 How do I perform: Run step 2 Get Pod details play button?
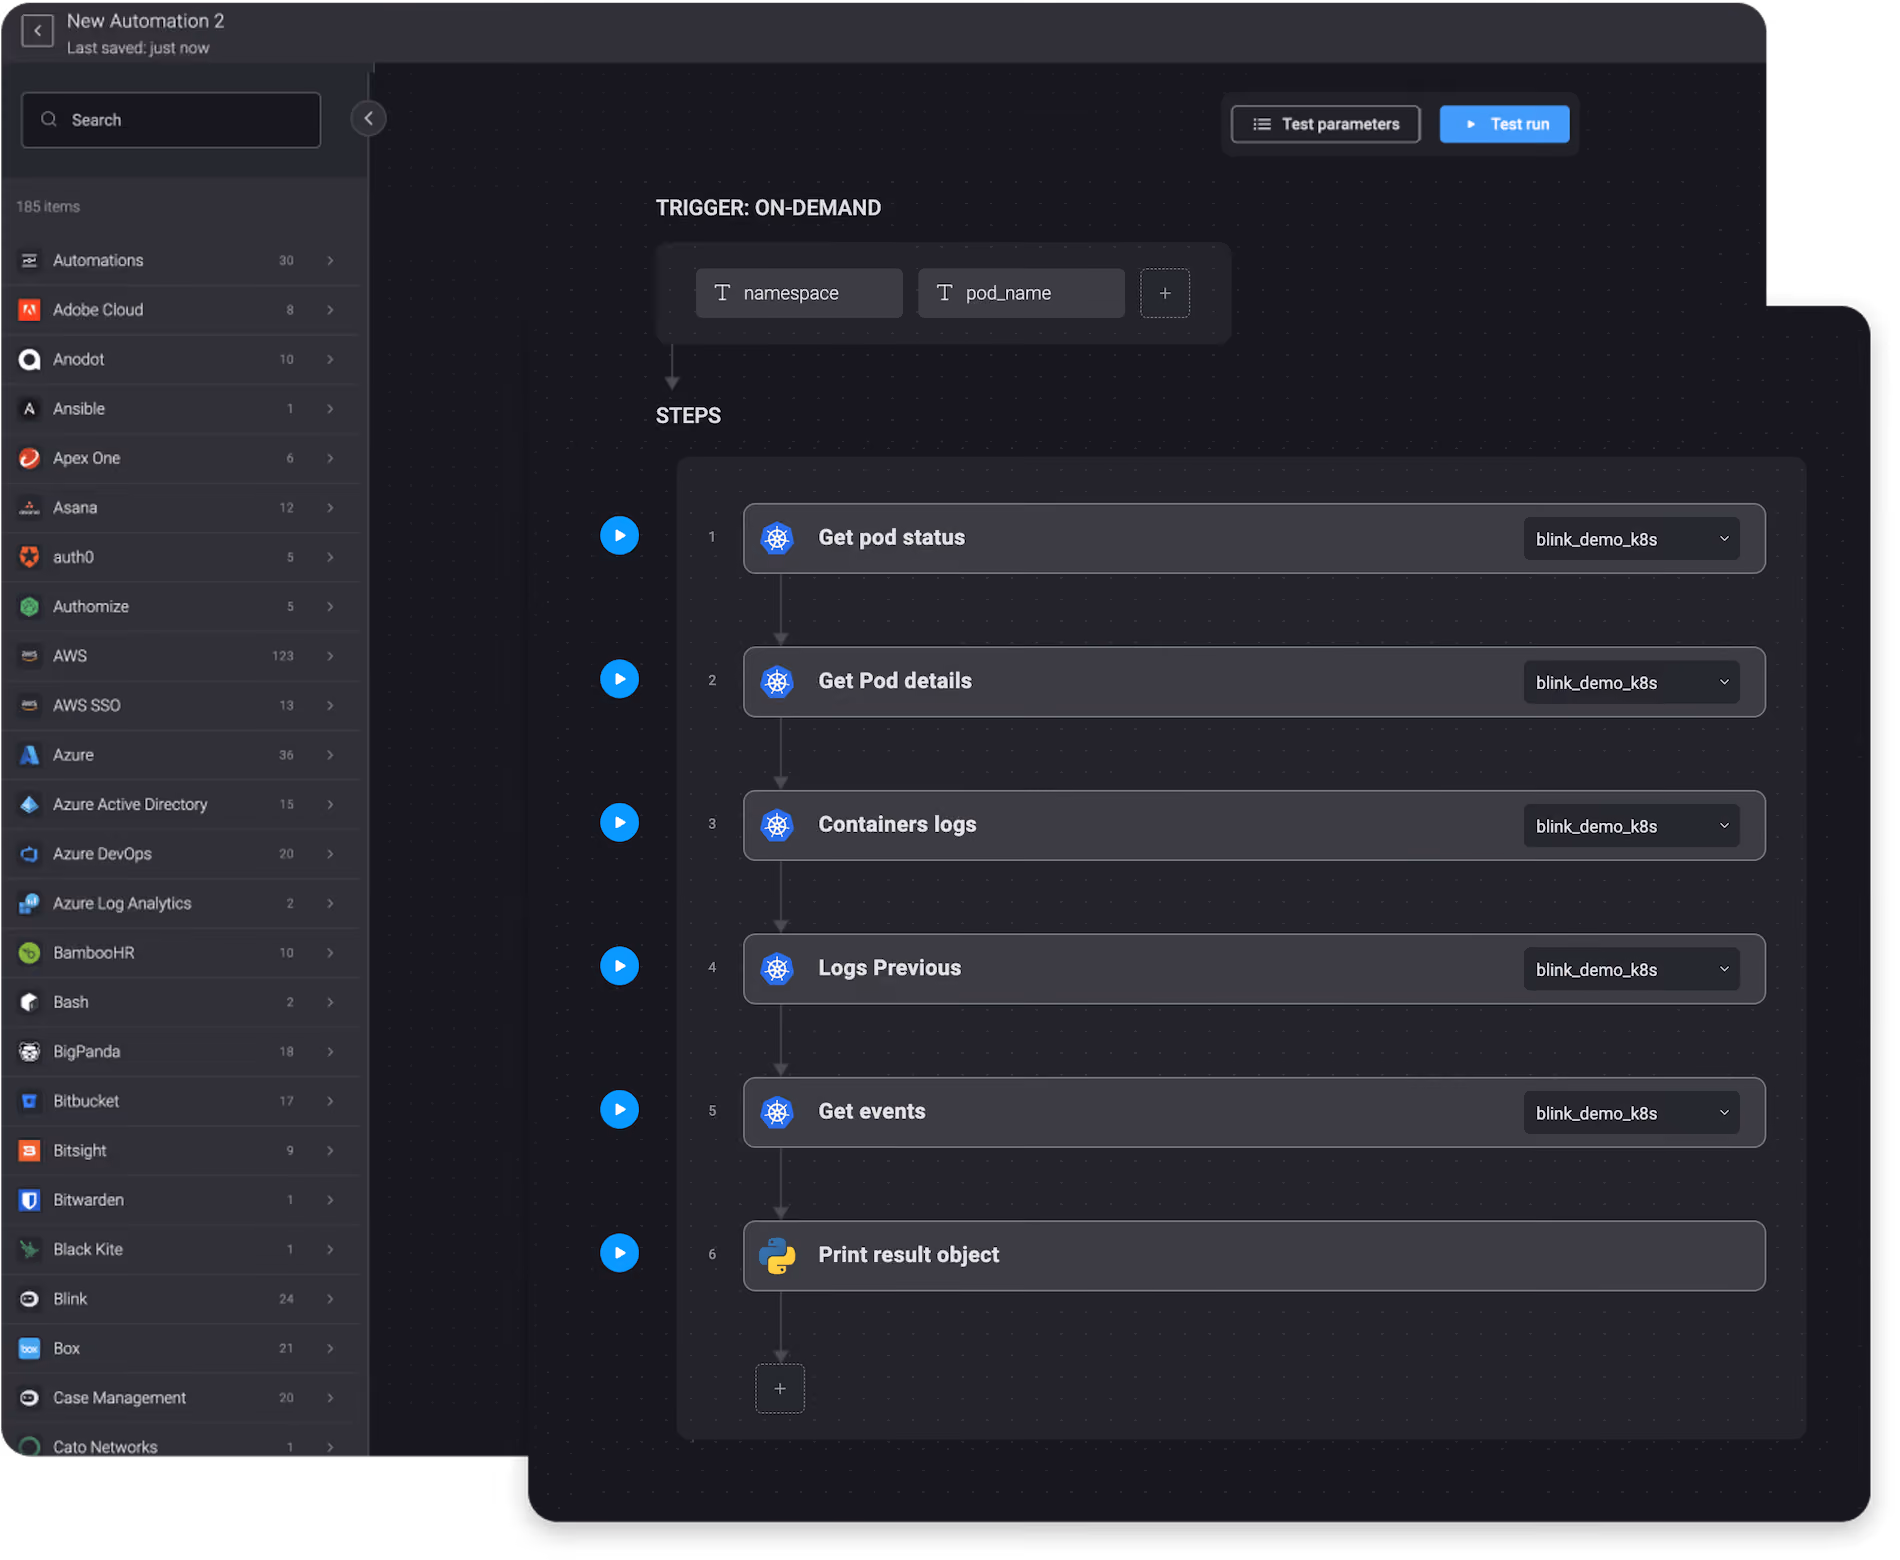tap(619, 679)
